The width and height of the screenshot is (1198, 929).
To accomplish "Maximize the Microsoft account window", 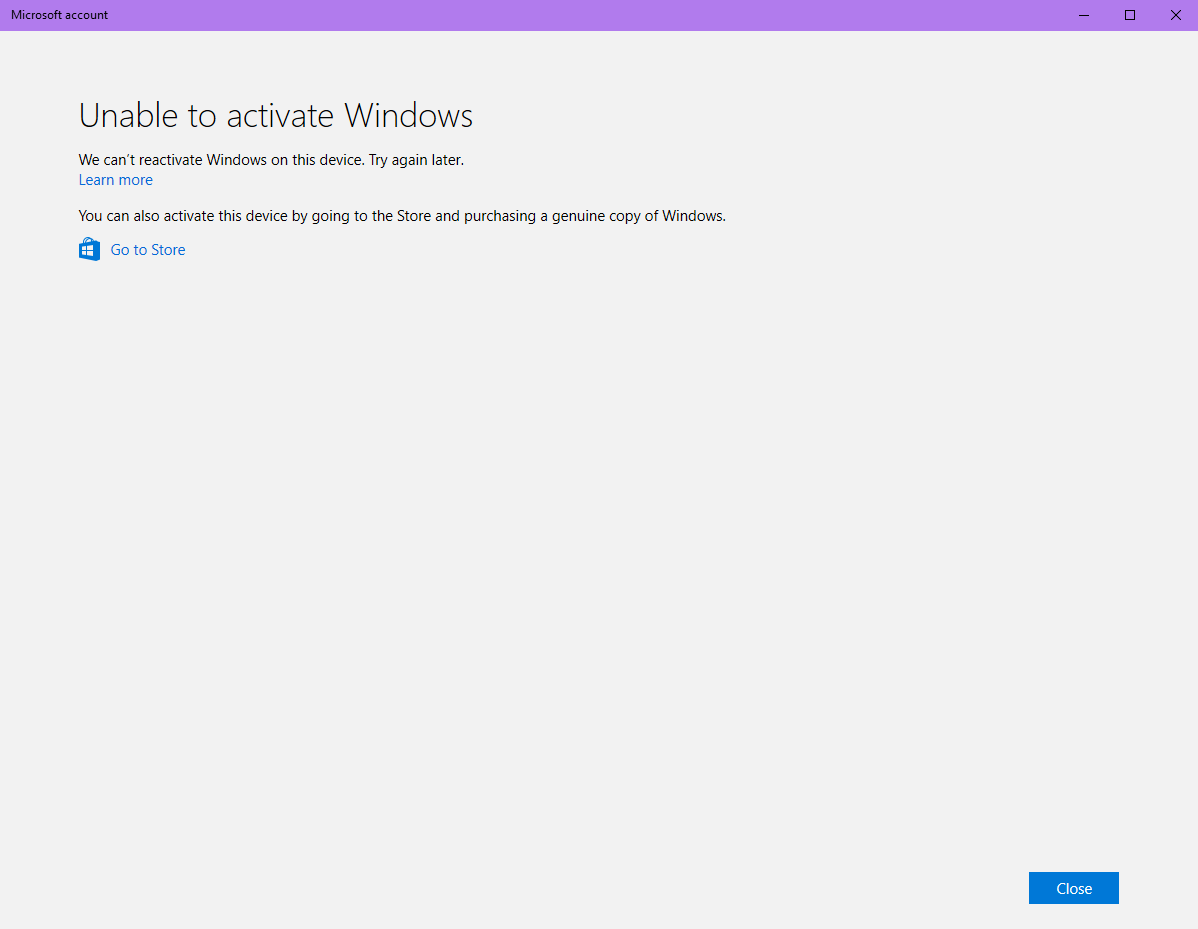I will 1129,15.
